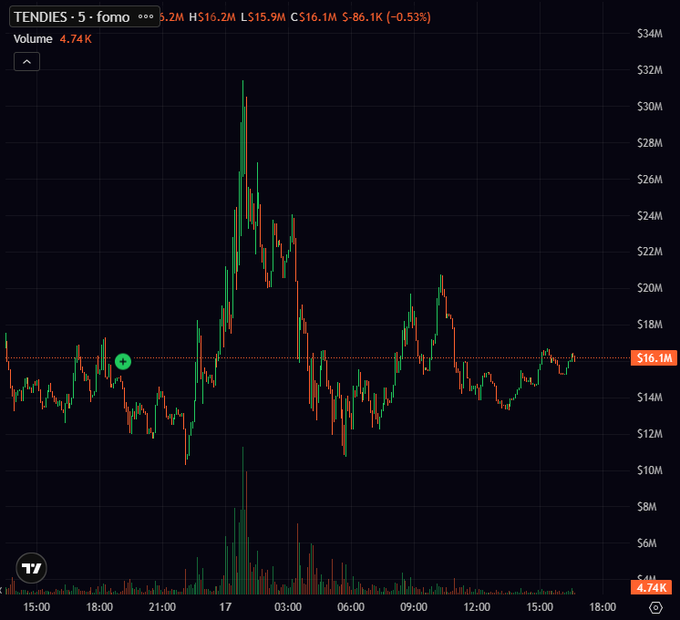Click the current price label $16.1M

tap(654, 358)
